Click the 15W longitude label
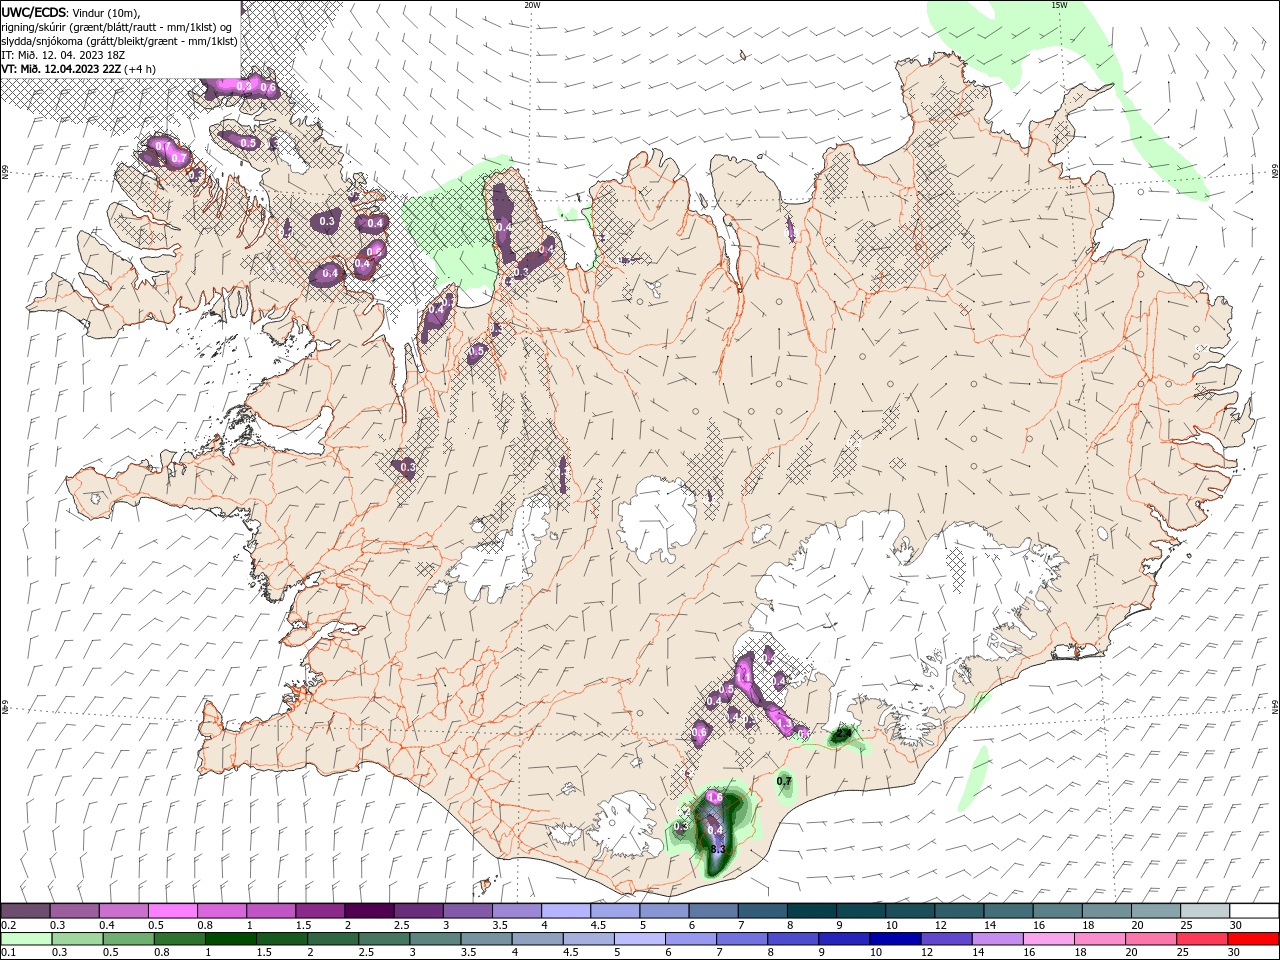Image resolution: width=1280 pixels, height=960 pixels. click(x=1059, y=5)
